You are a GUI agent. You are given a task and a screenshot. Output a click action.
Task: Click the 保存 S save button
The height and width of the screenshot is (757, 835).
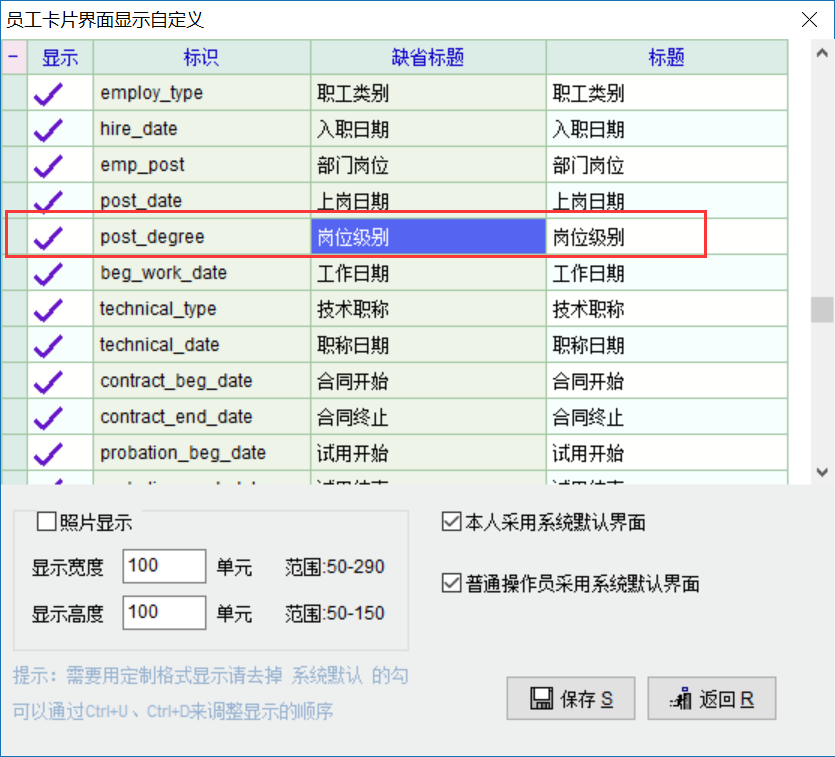(570, 699)
